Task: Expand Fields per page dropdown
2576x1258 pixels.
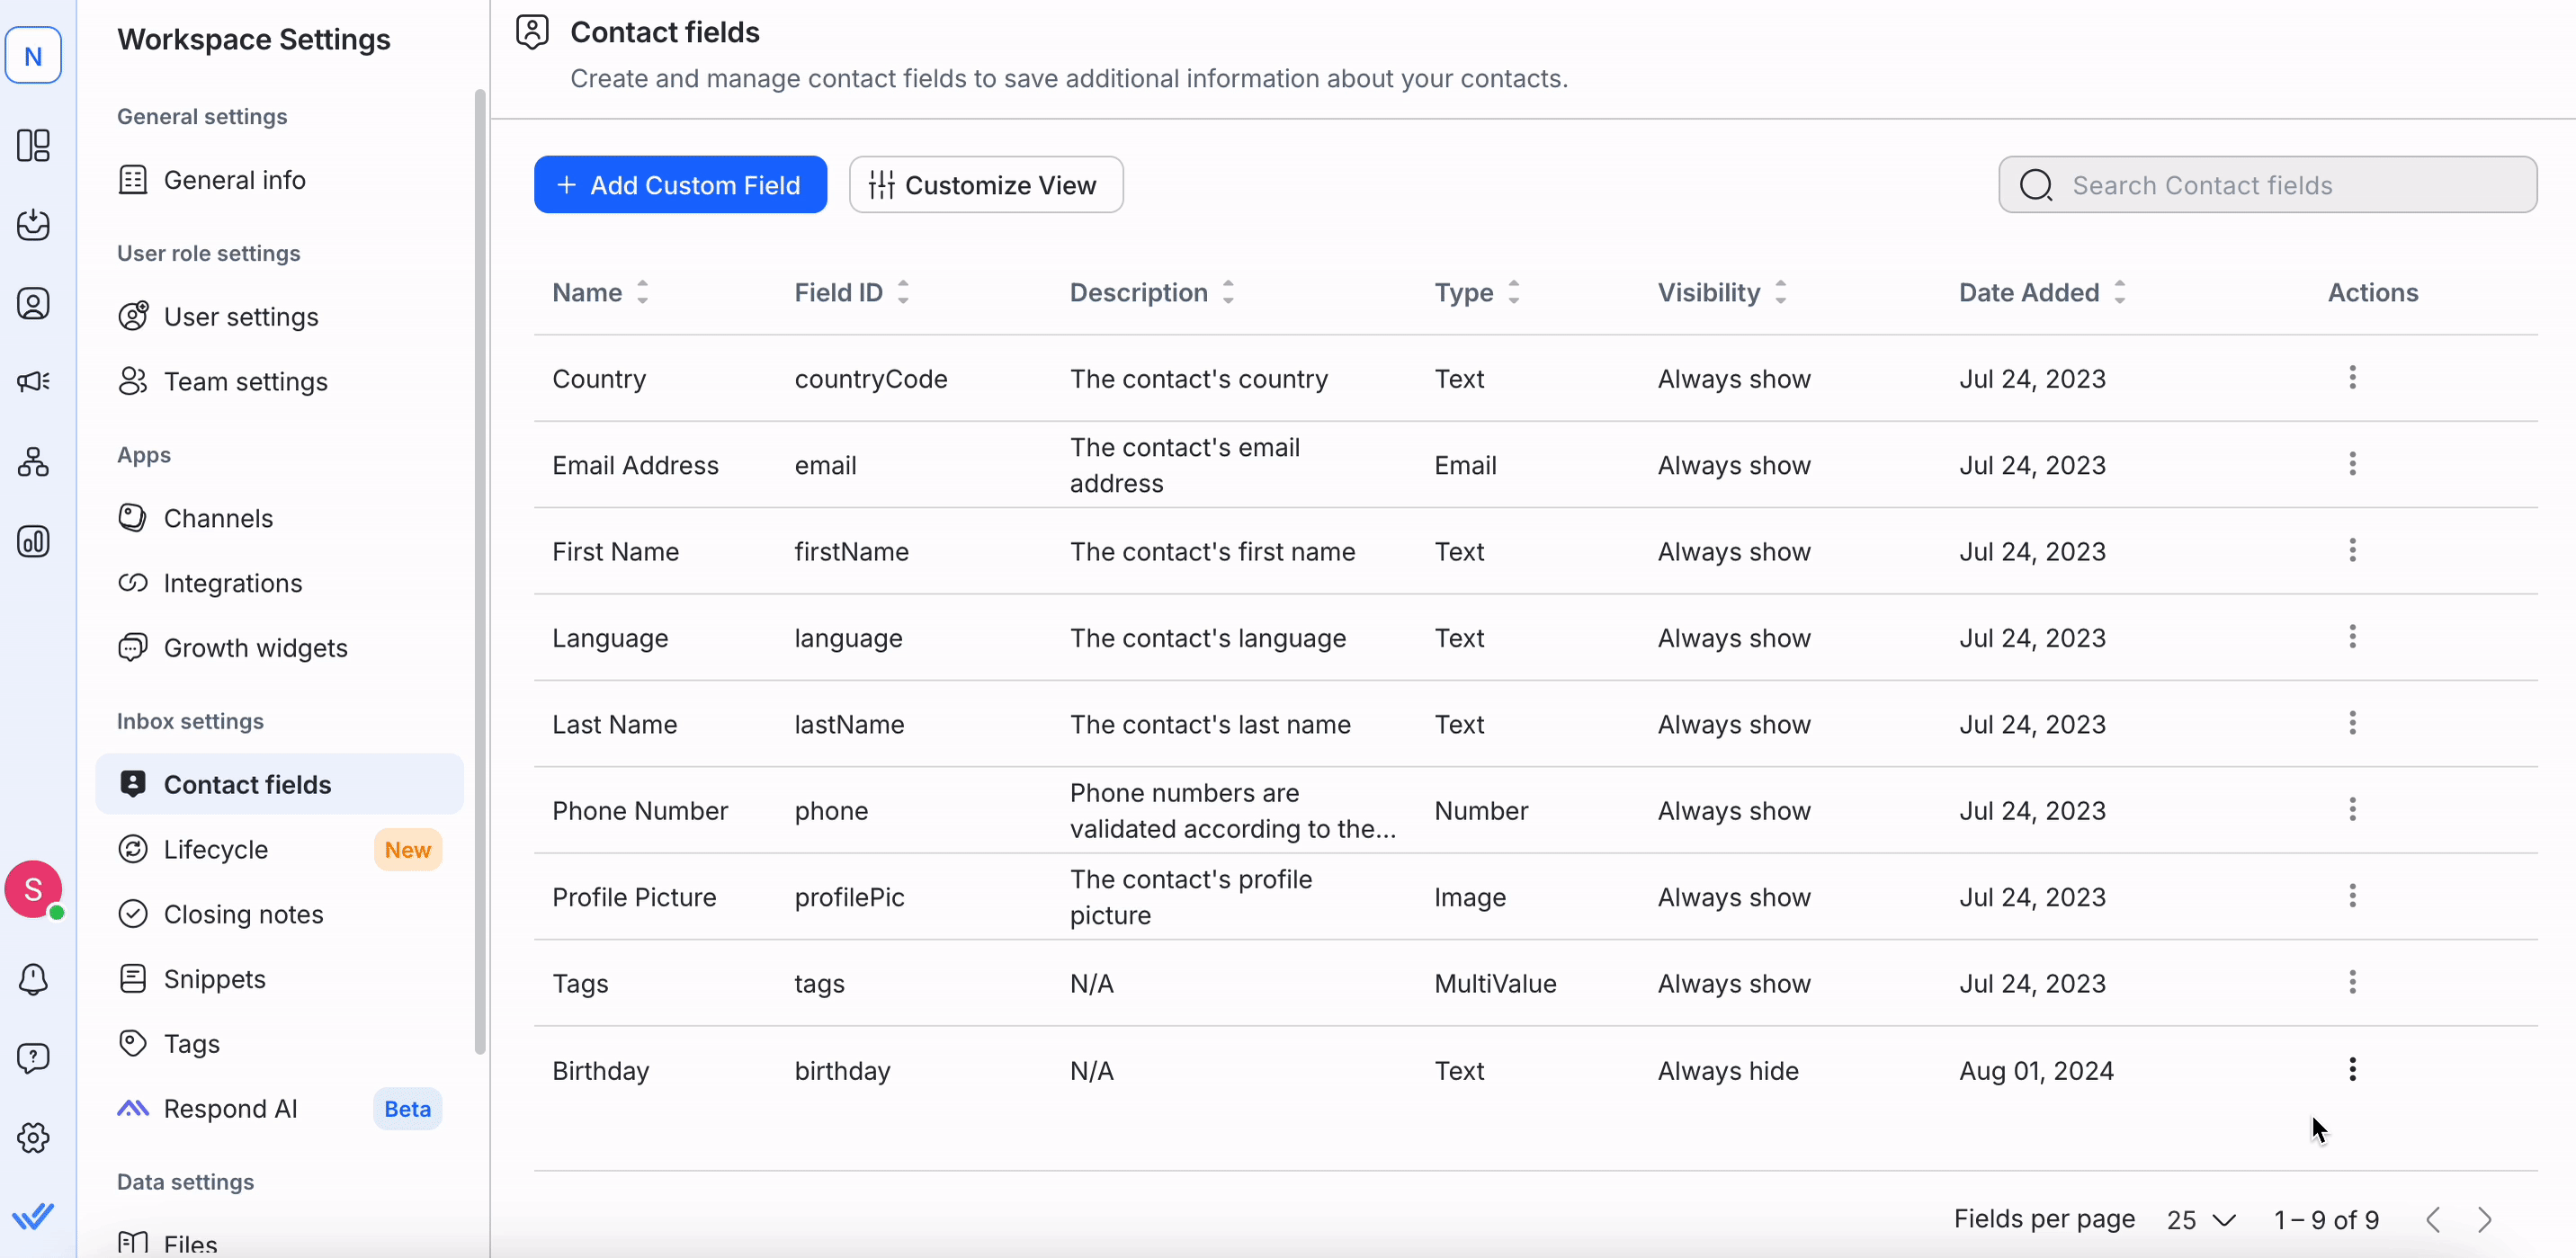Action: click(2201, 1220)
